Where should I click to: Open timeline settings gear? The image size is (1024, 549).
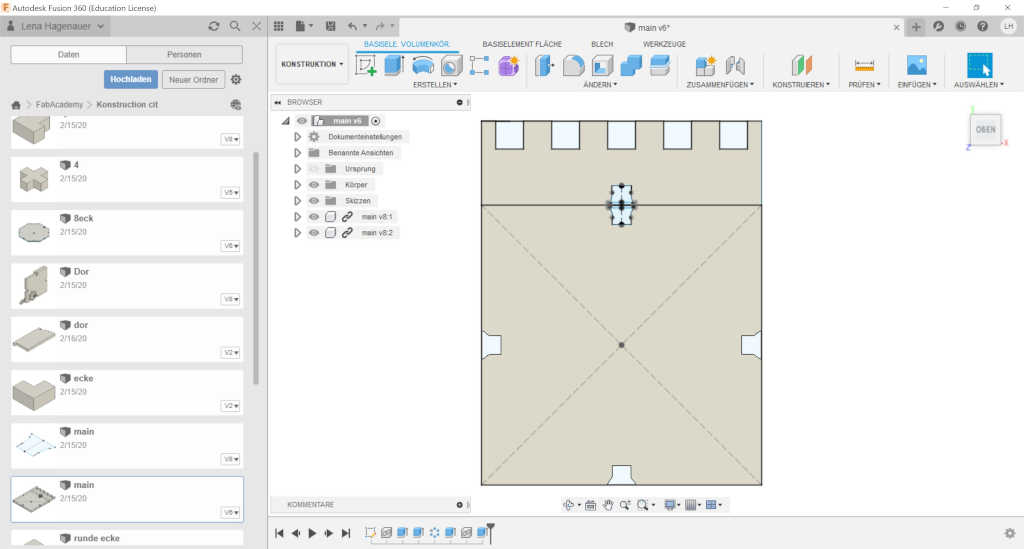pos(1010,533)
